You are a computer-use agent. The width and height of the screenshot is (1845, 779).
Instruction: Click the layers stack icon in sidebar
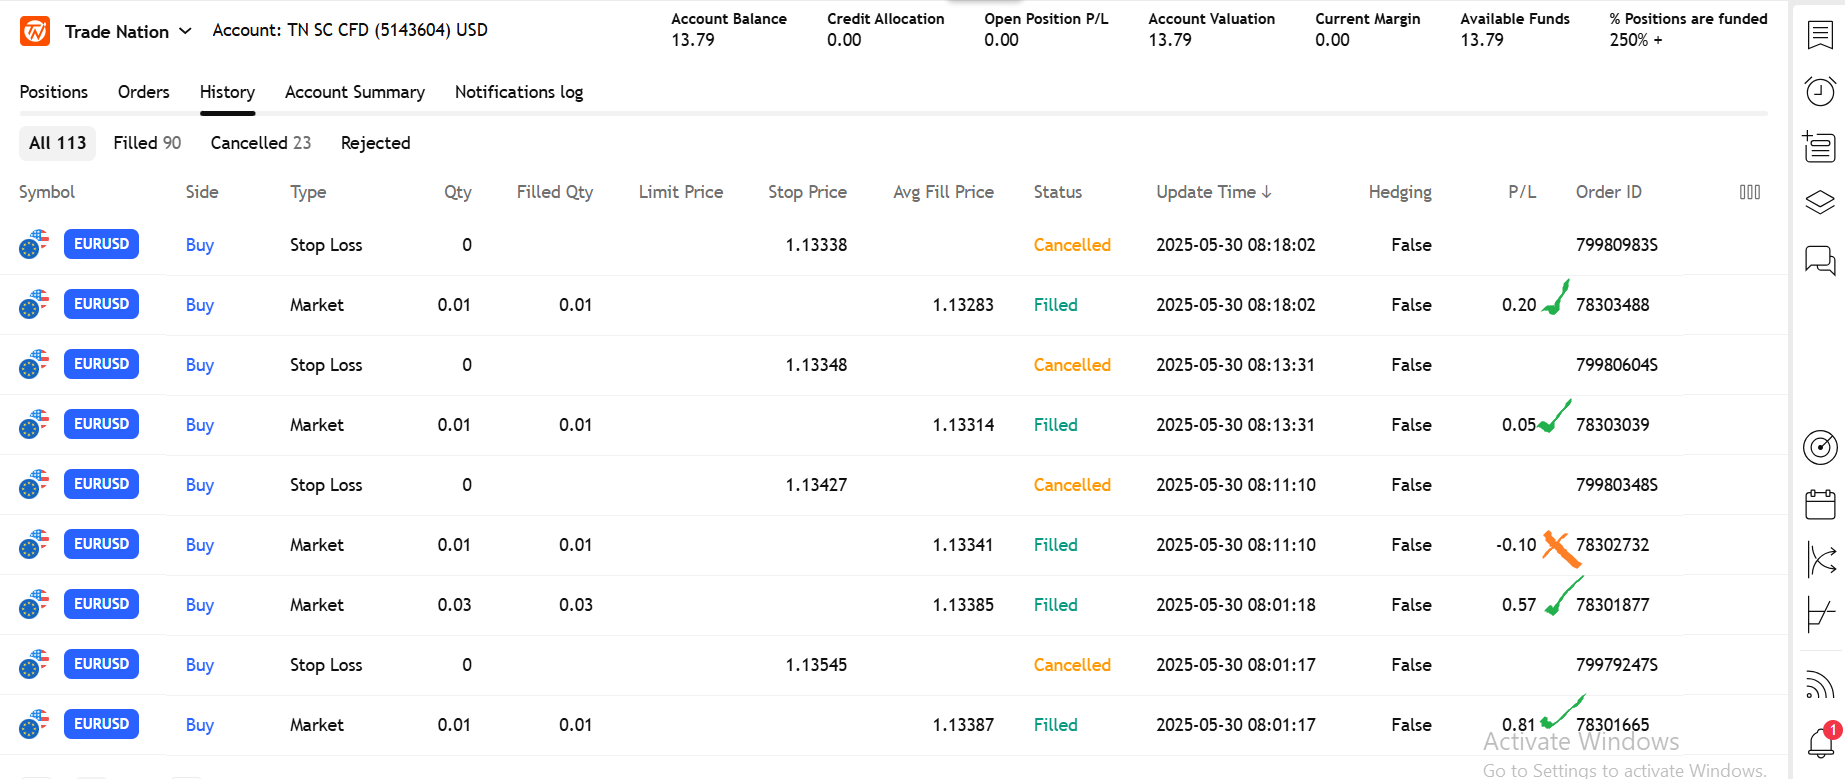pos(1820,203)
